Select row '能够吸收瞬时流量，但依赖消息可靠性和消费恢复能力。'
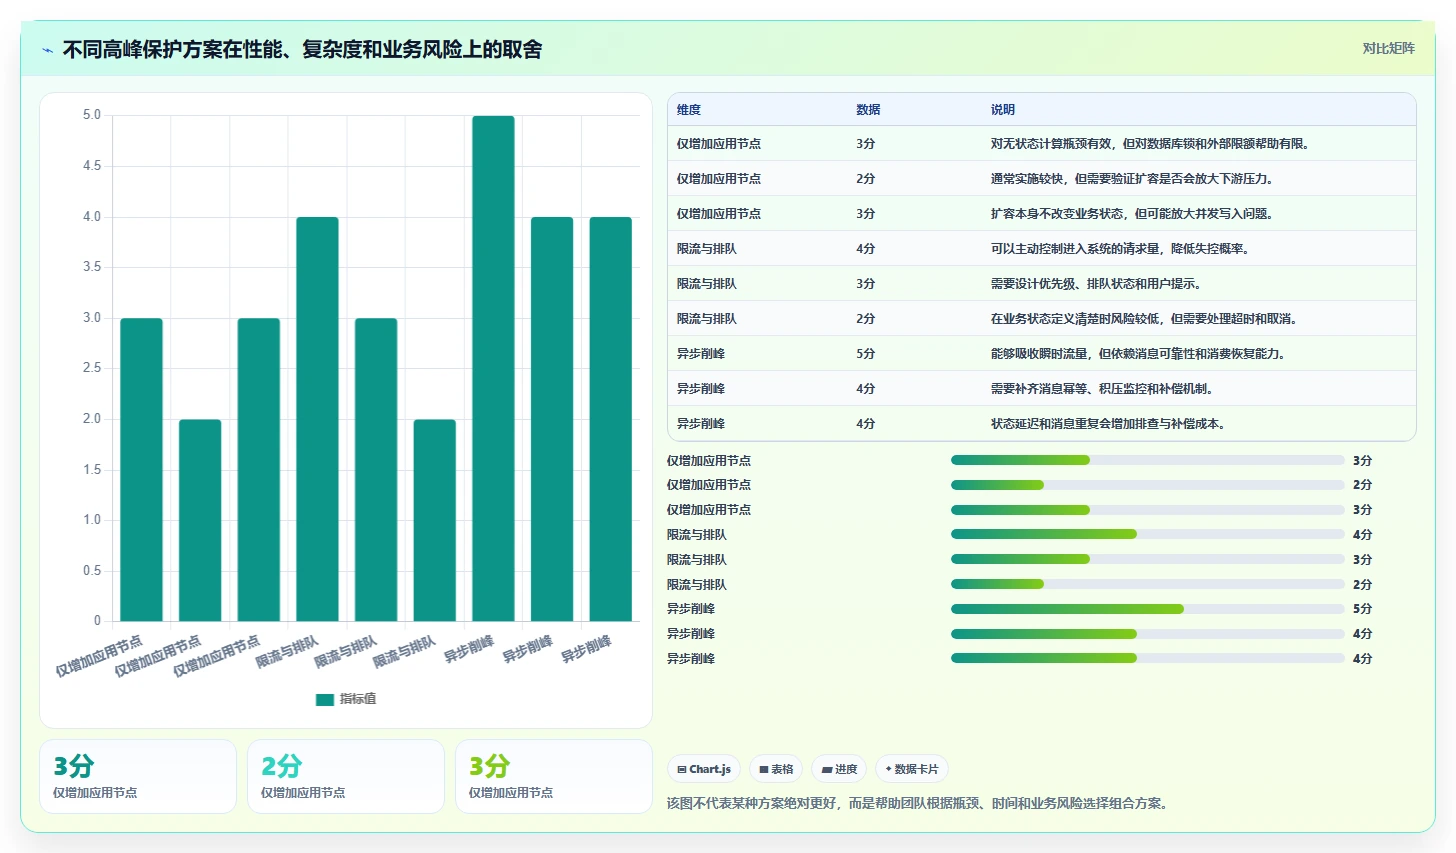The height and width of the screenshot is (853, 1456). click(1042, 354)
